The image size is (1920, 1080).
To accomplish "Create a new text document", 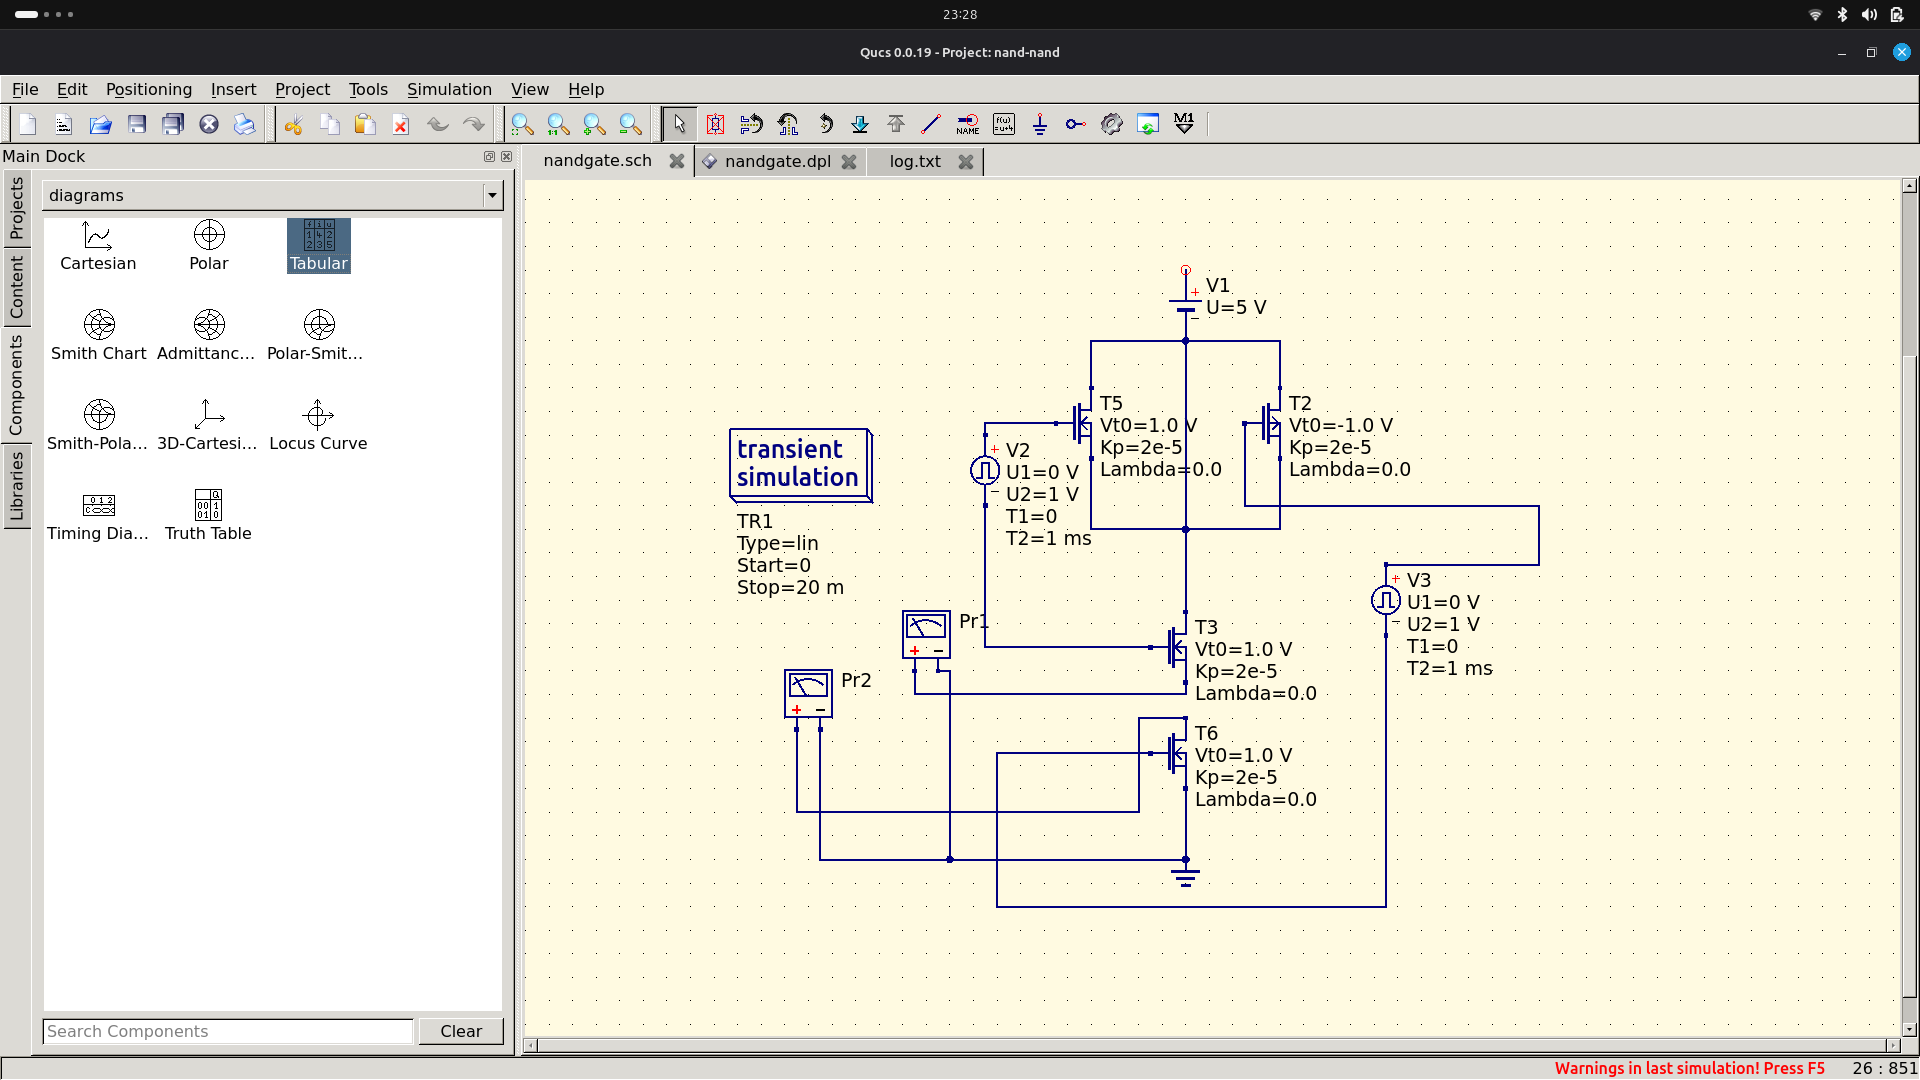I will point(64,124).
